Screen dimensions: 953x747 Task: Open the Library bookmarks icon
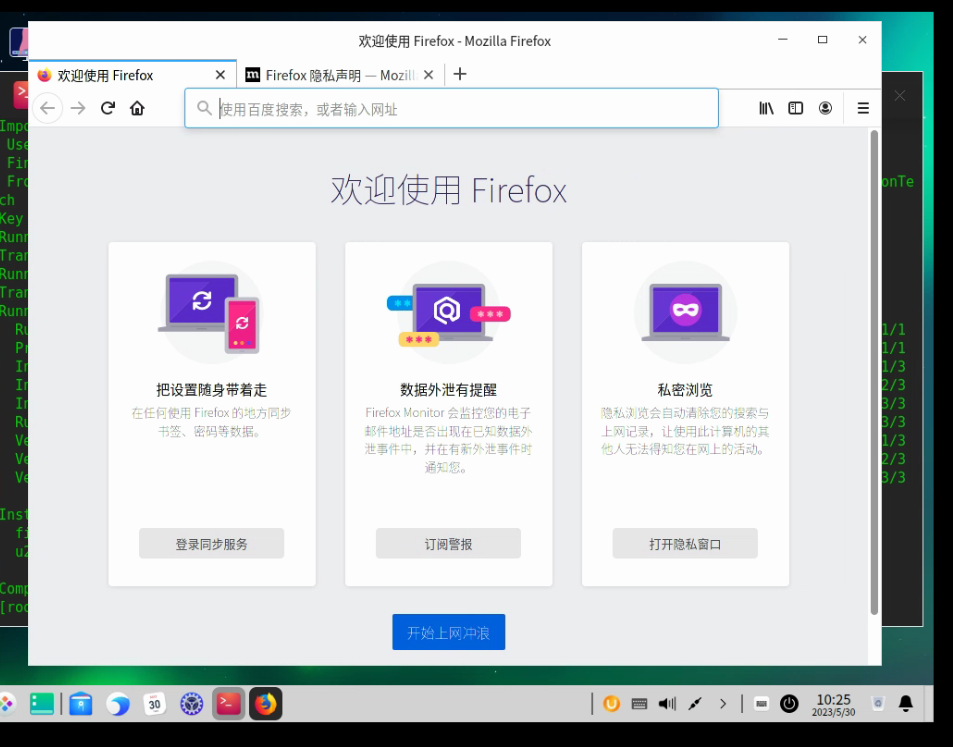766,108
